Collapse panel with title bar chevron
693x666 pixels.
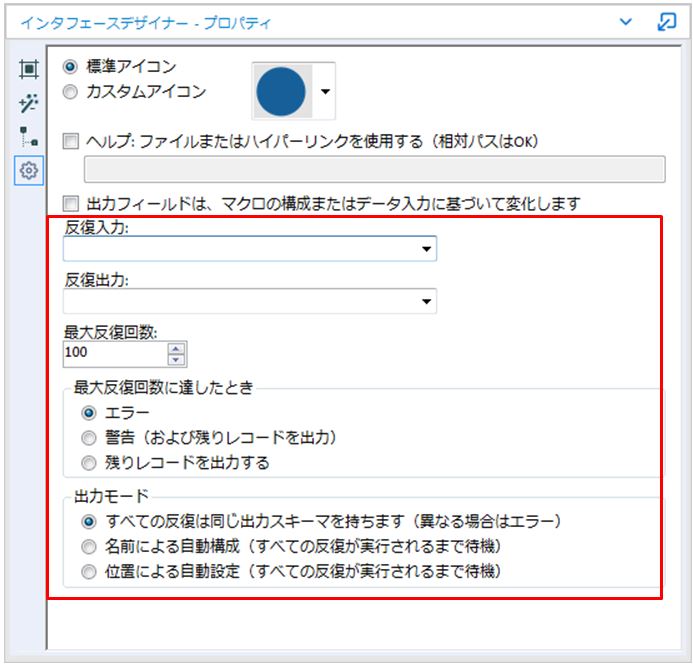tap(626, 21)
